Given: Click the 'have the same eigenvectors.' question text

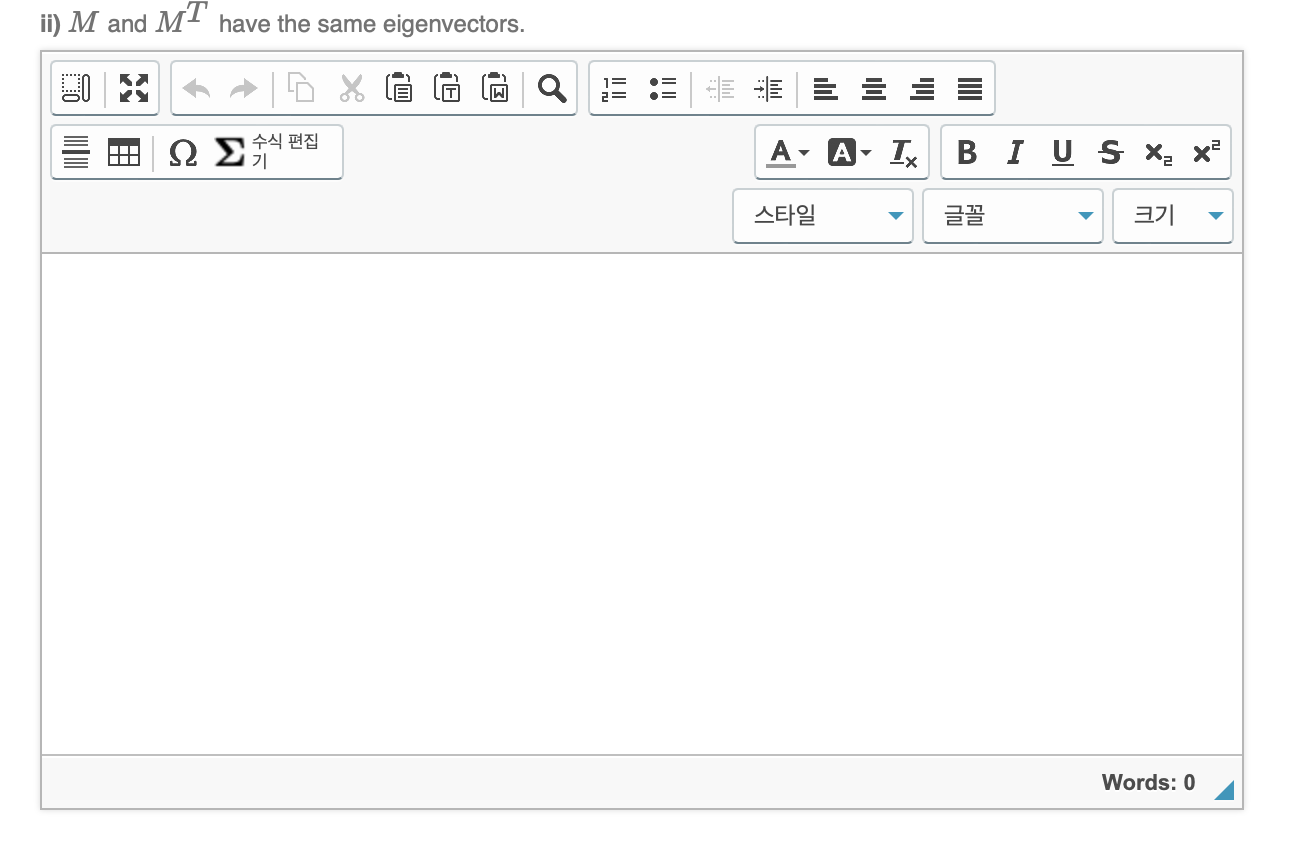Looking at the screenshot, I should click(x=371, y=25).
